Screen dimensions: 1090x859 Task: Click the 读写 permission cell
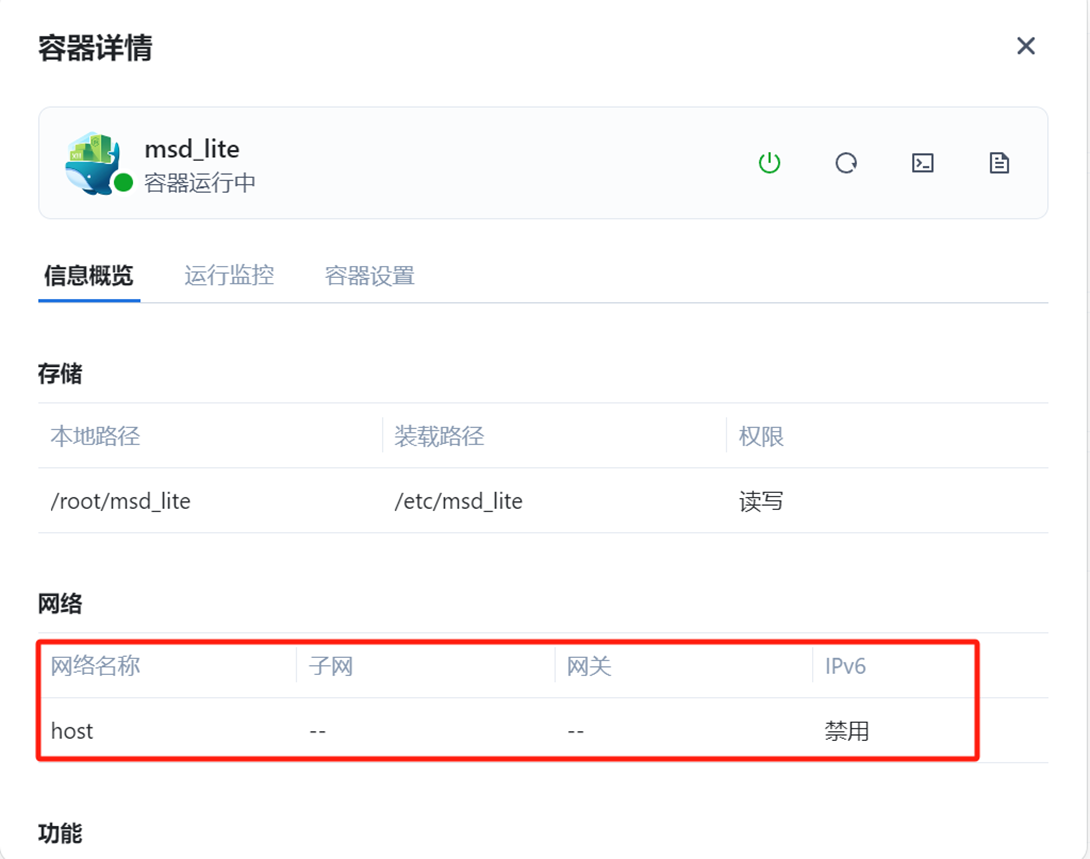tap(760, 501)
